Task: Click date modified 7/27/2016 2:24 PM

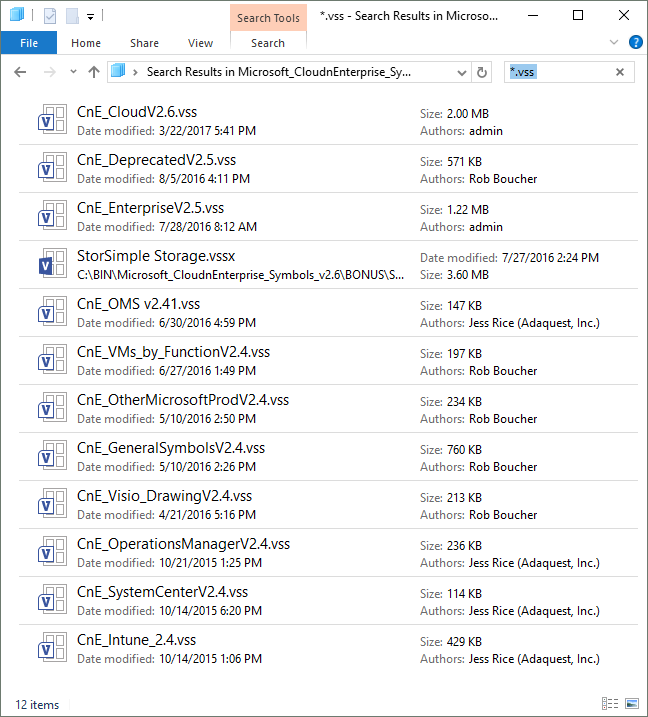Action: [x=550, y=257]
